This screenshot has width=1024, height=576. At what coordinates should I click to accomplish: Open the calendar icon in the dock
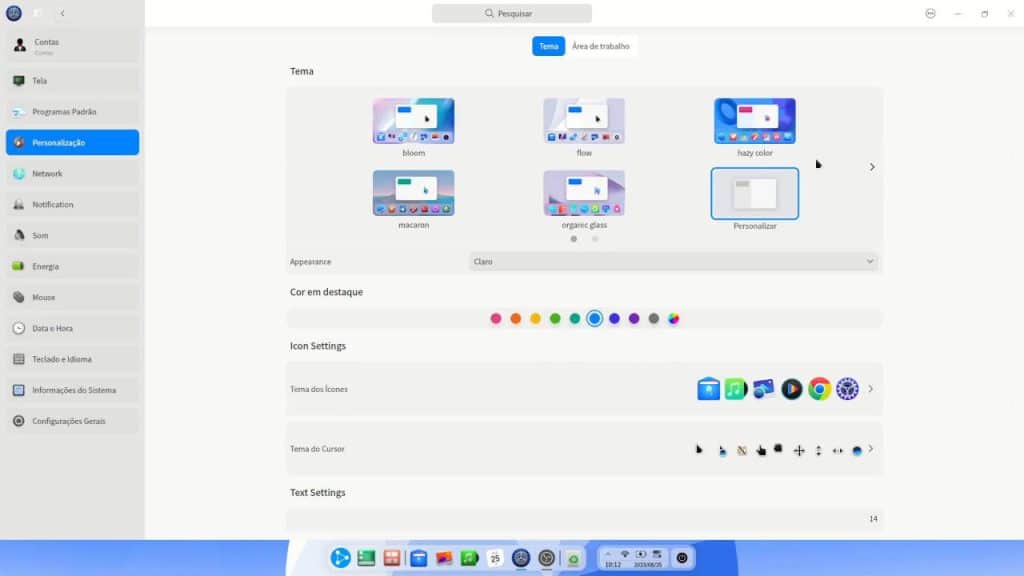pyautogui.click(x=495, y=558)
